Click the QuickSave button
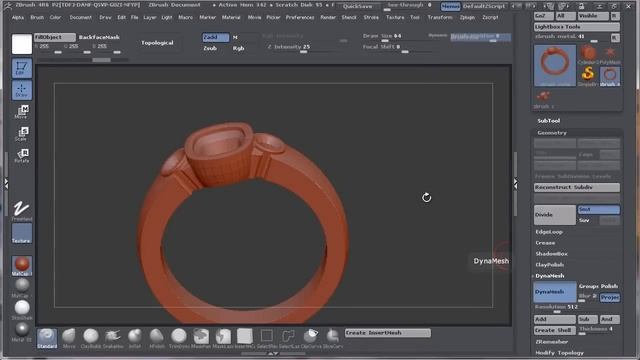The image size is (640, 360). coord(357,7)
